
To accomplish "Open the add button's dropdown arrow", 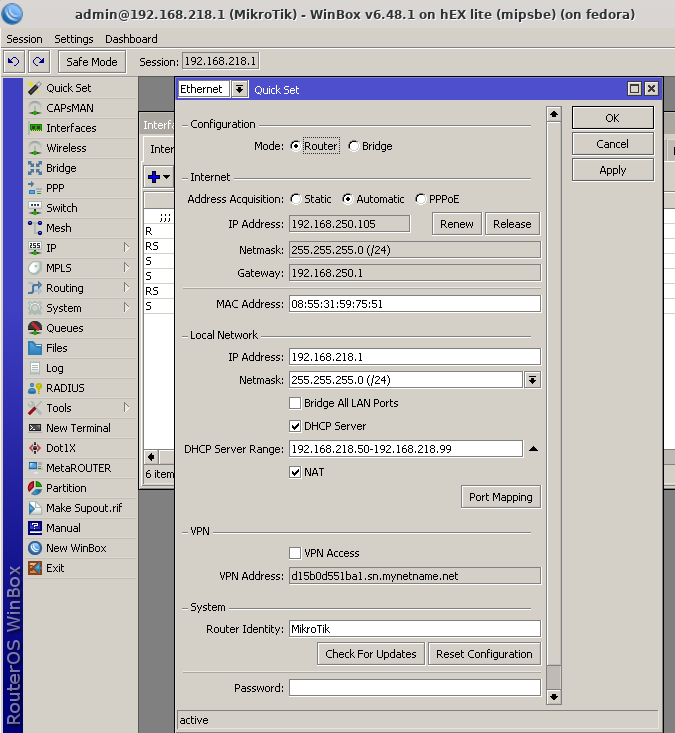I will (x=167, y=177).
